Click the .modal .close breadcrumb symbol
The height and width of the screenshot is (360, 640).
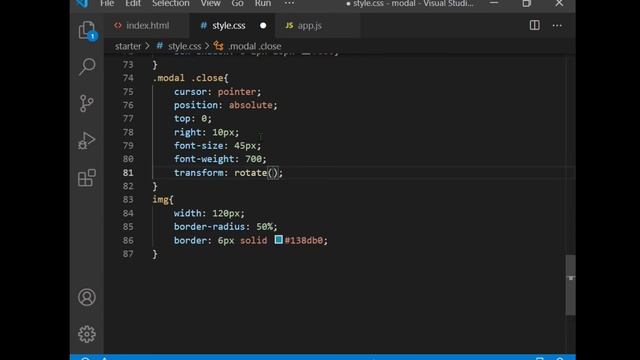tap(255, 46)
